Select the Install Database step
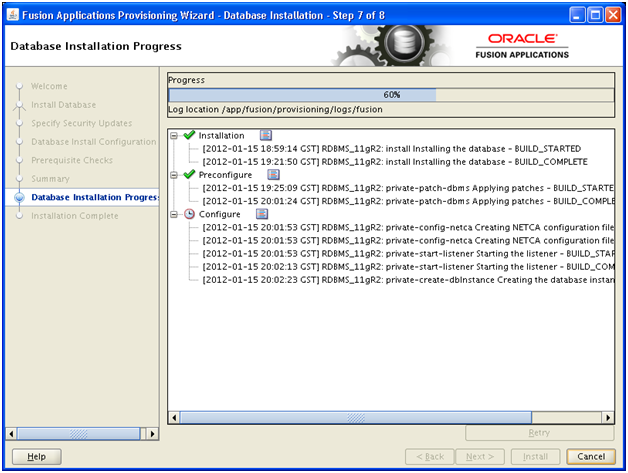 [x=64, y=105]
